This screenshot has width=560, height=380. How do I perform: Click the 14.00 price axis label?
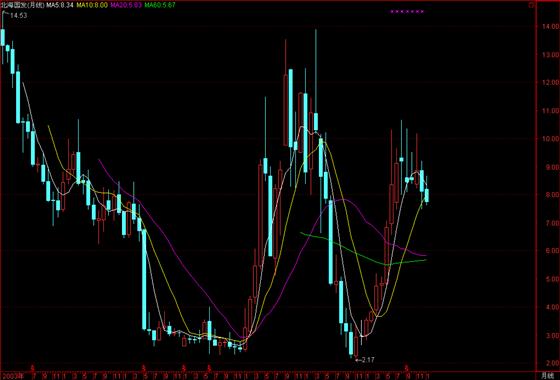point(550,26)
